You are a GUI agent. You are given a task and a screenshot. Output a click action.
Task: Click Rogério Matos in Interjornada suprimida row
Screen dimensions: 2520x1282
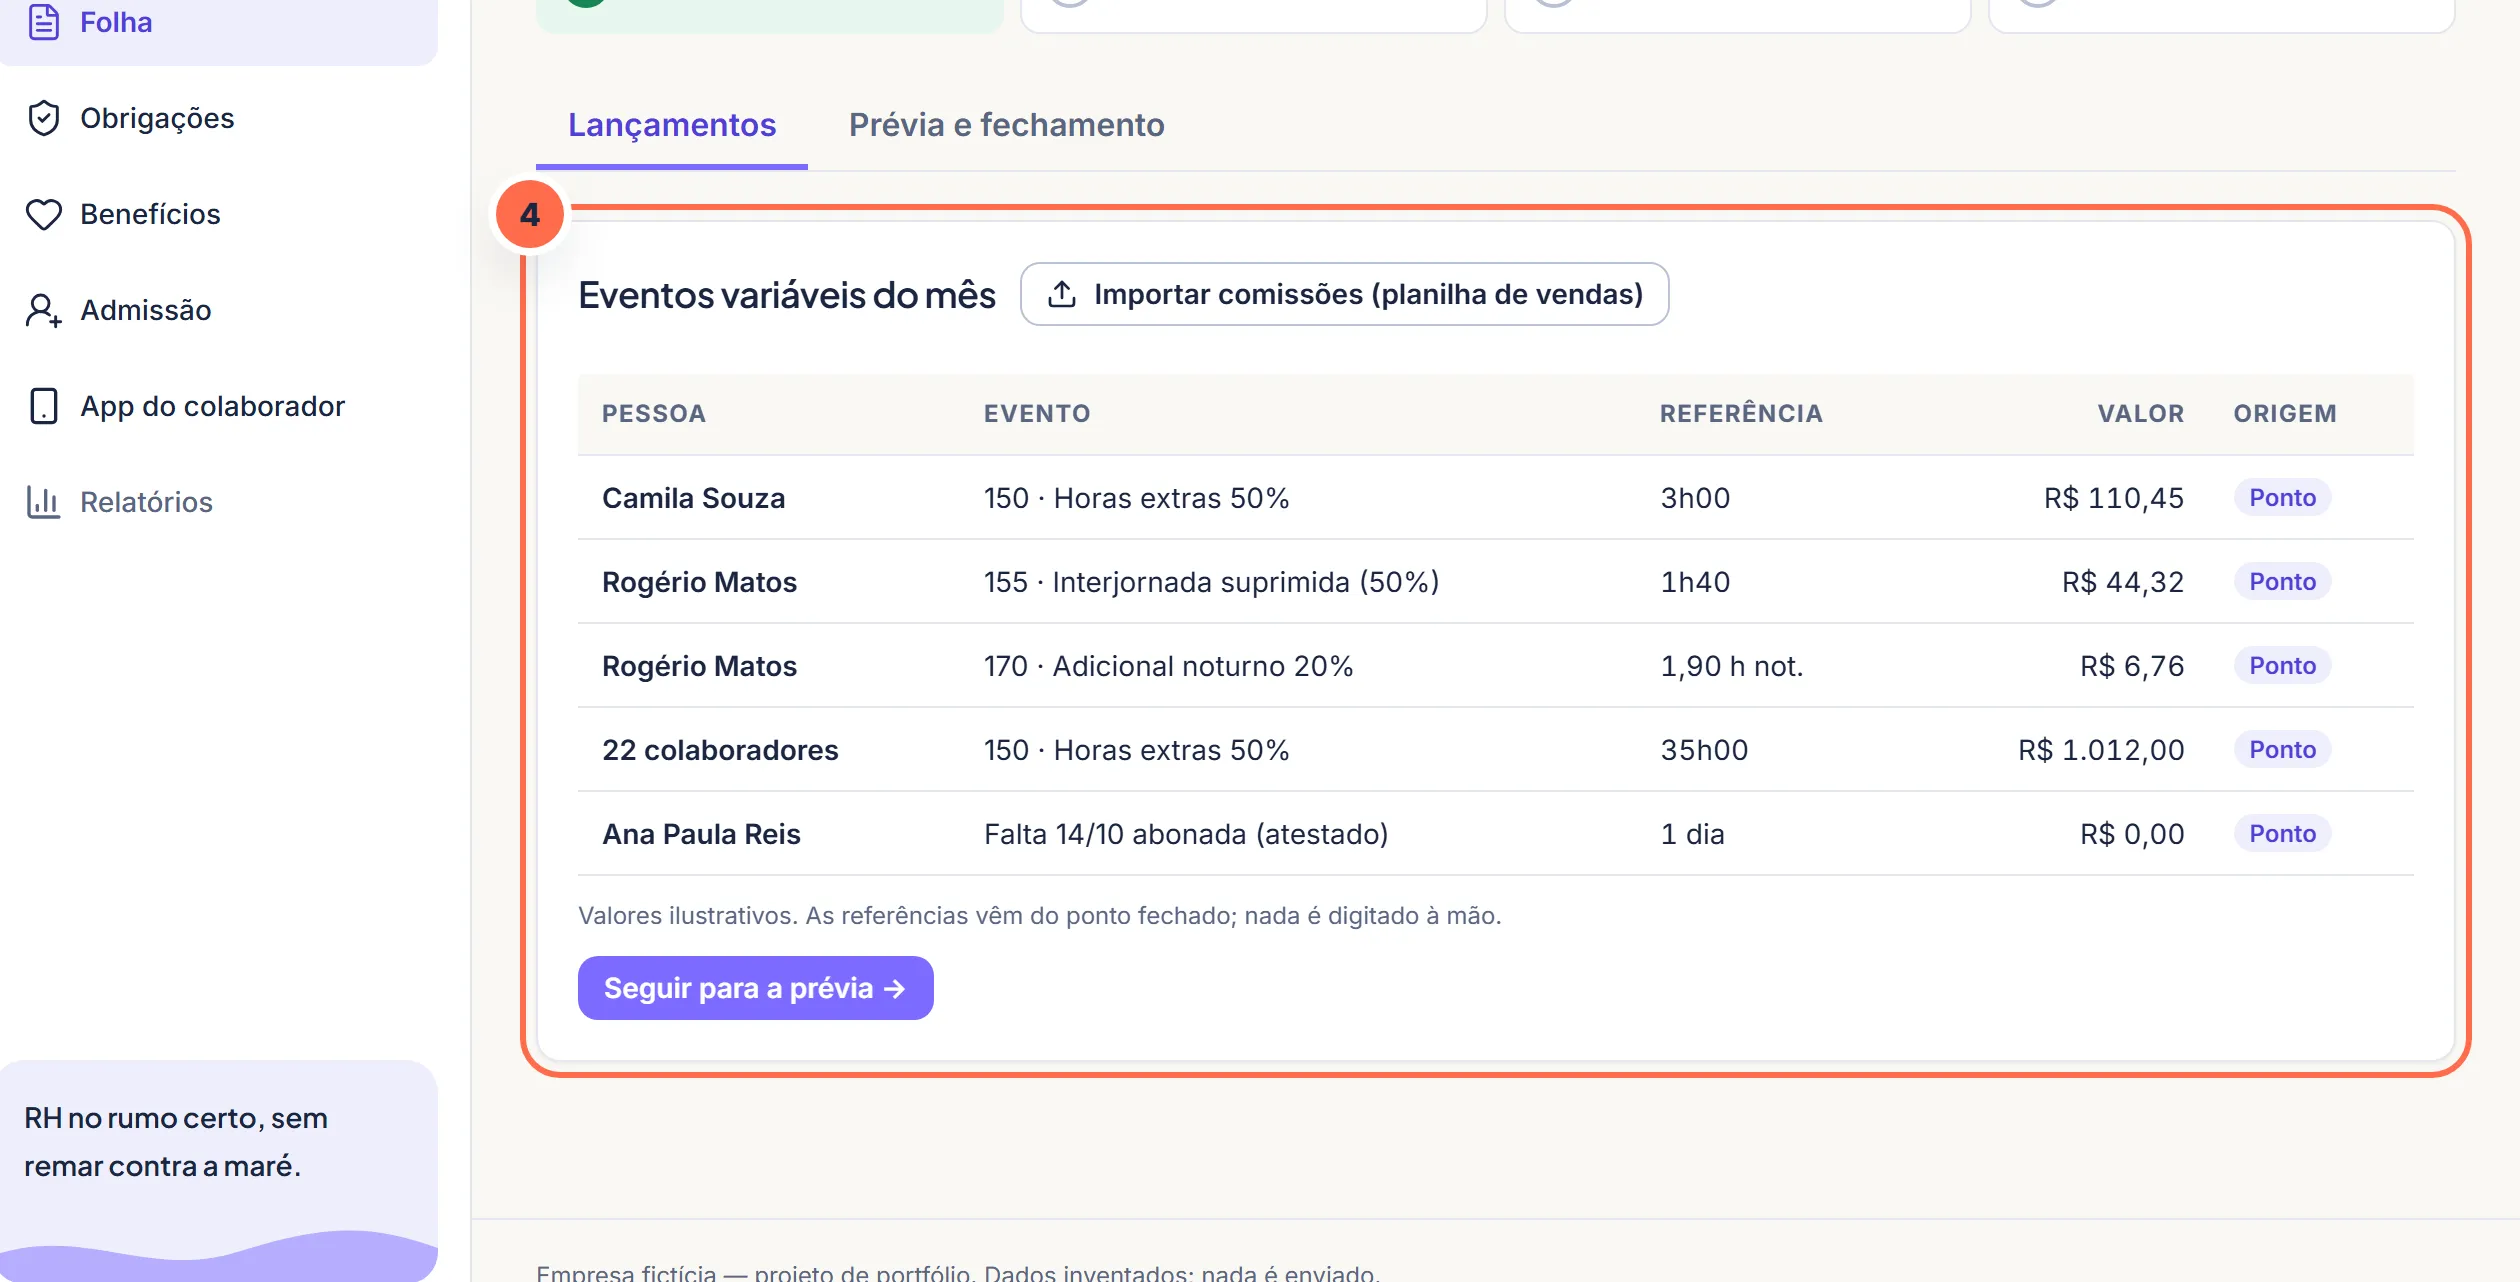click(699, 582)
